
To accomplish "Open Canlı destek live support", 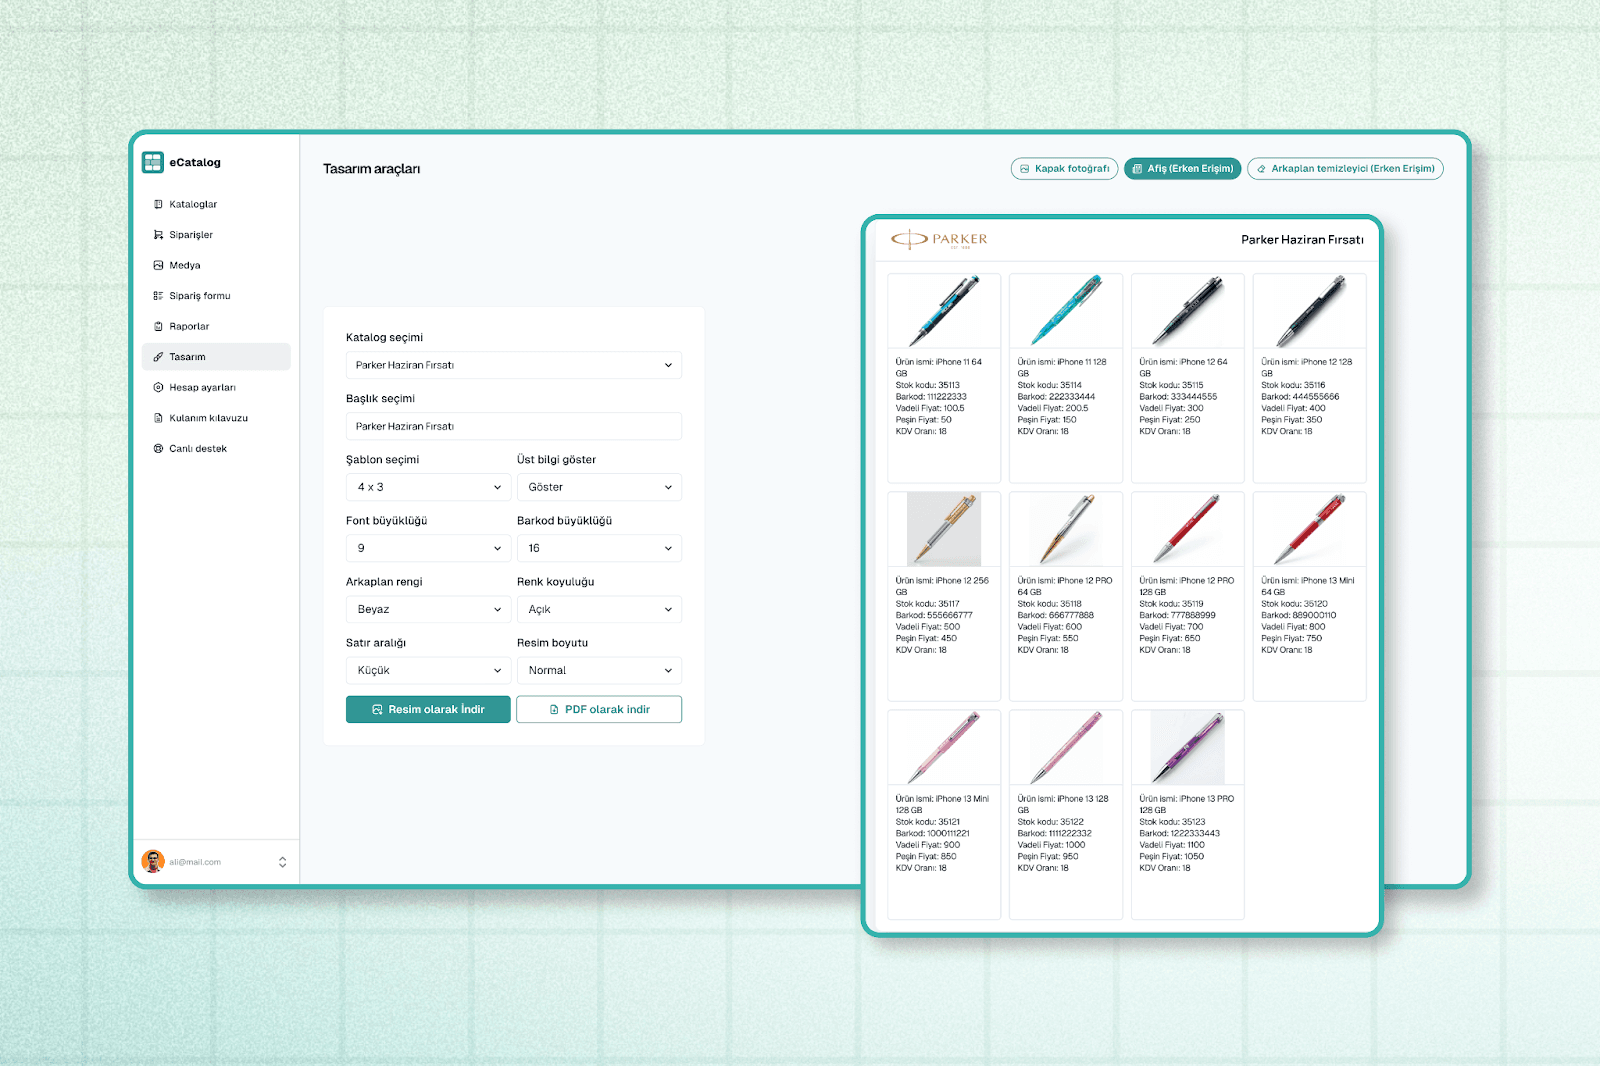I will pyautogui.click(x=197, y=449).
